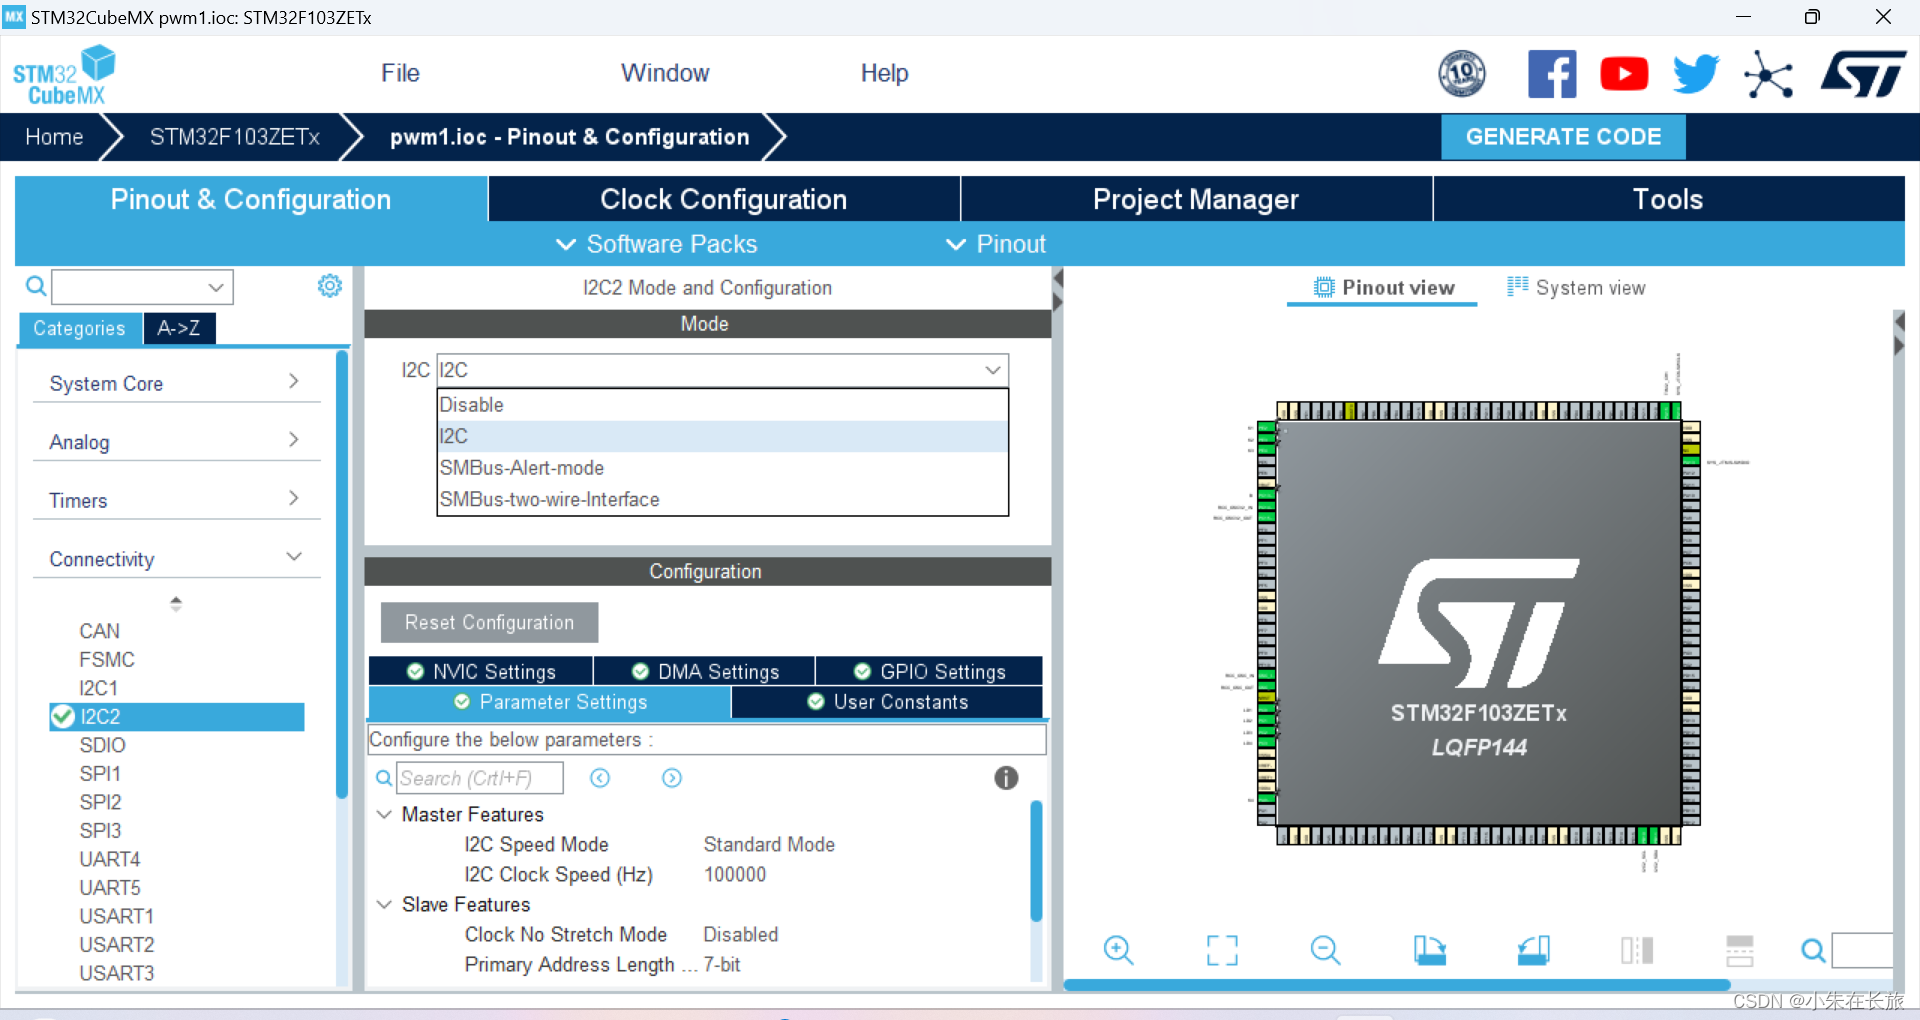Click the horizontal split view icon
The height and width of the screenshot is (1020, 1920).
[1740, 950]
